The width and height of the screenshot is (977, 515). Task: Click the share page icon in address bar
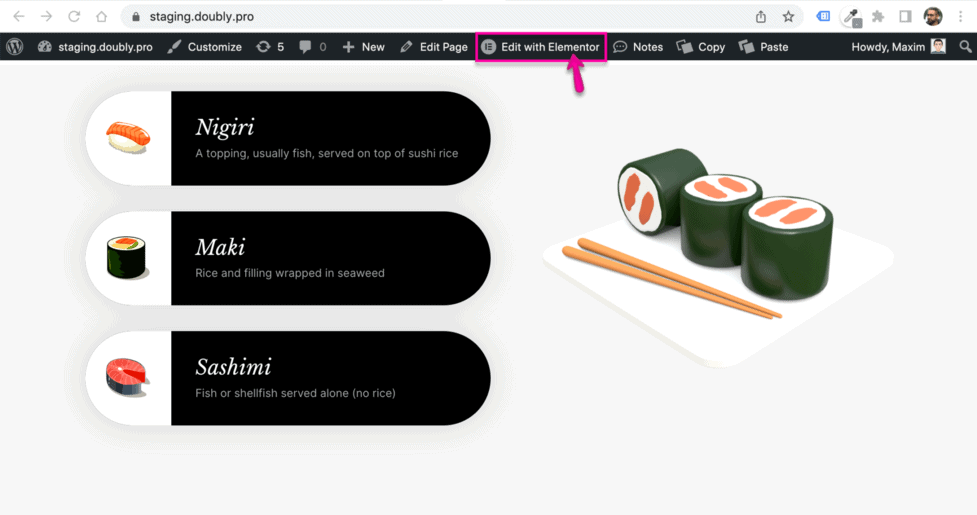[x=761, y=17]
